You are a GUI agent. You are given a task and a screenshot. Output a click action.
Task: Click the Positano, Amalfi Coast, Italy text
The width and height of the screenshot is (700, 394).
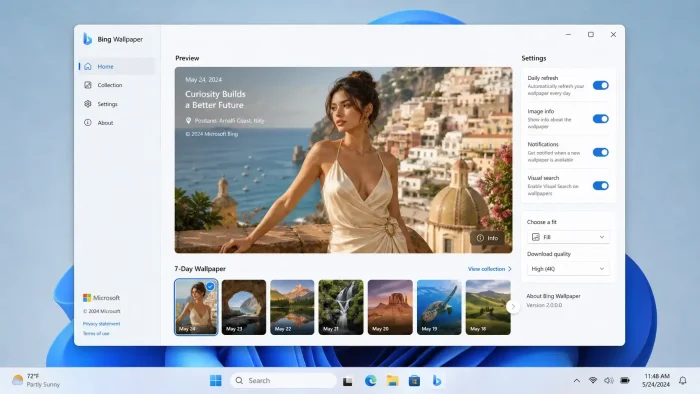[229, 121]
